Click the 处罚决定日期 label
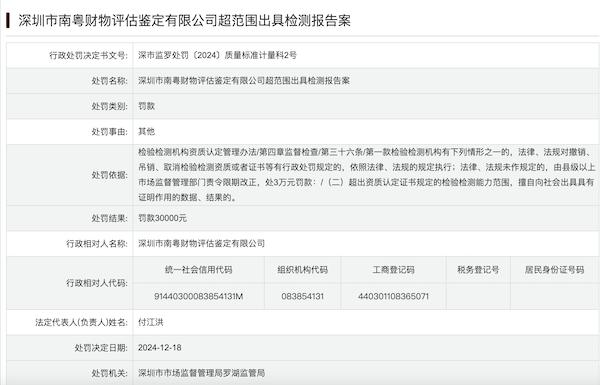This screenshot has width=600, height=385. 101,348
